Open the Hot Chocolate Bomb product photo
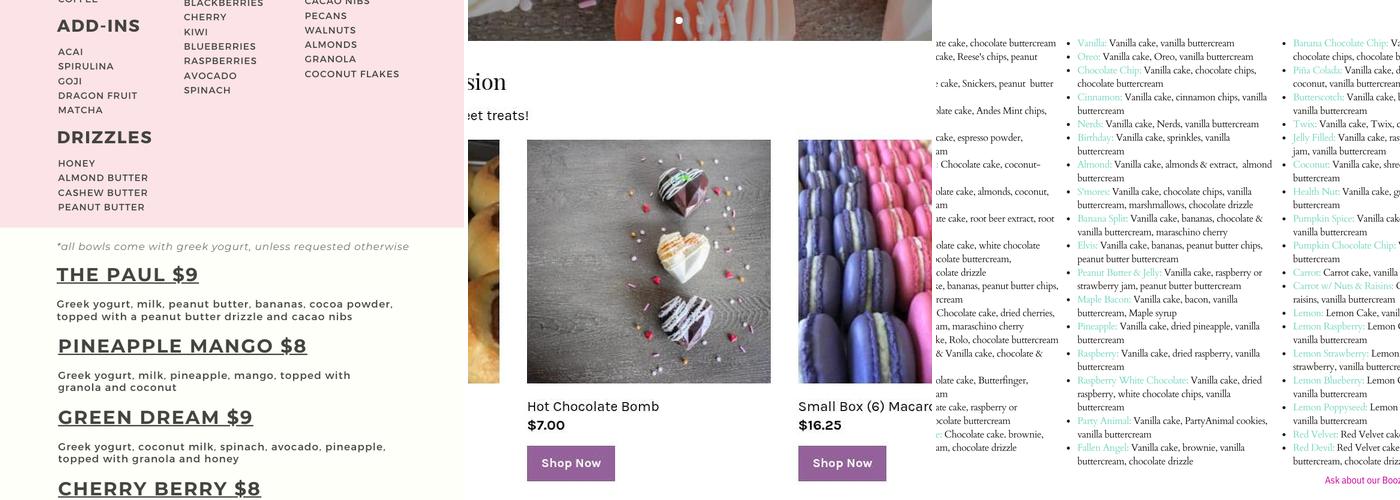 [649, 261]
